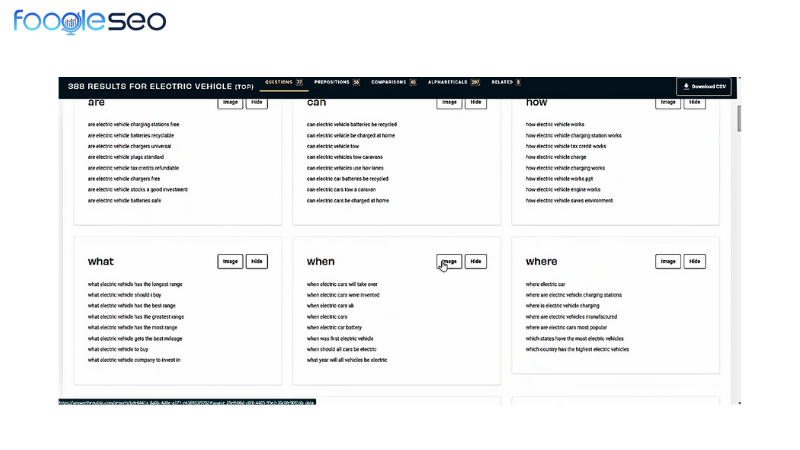Click Image button on 'are' card
This screenshot has height=450, width=800.
(x=230, y=102)
